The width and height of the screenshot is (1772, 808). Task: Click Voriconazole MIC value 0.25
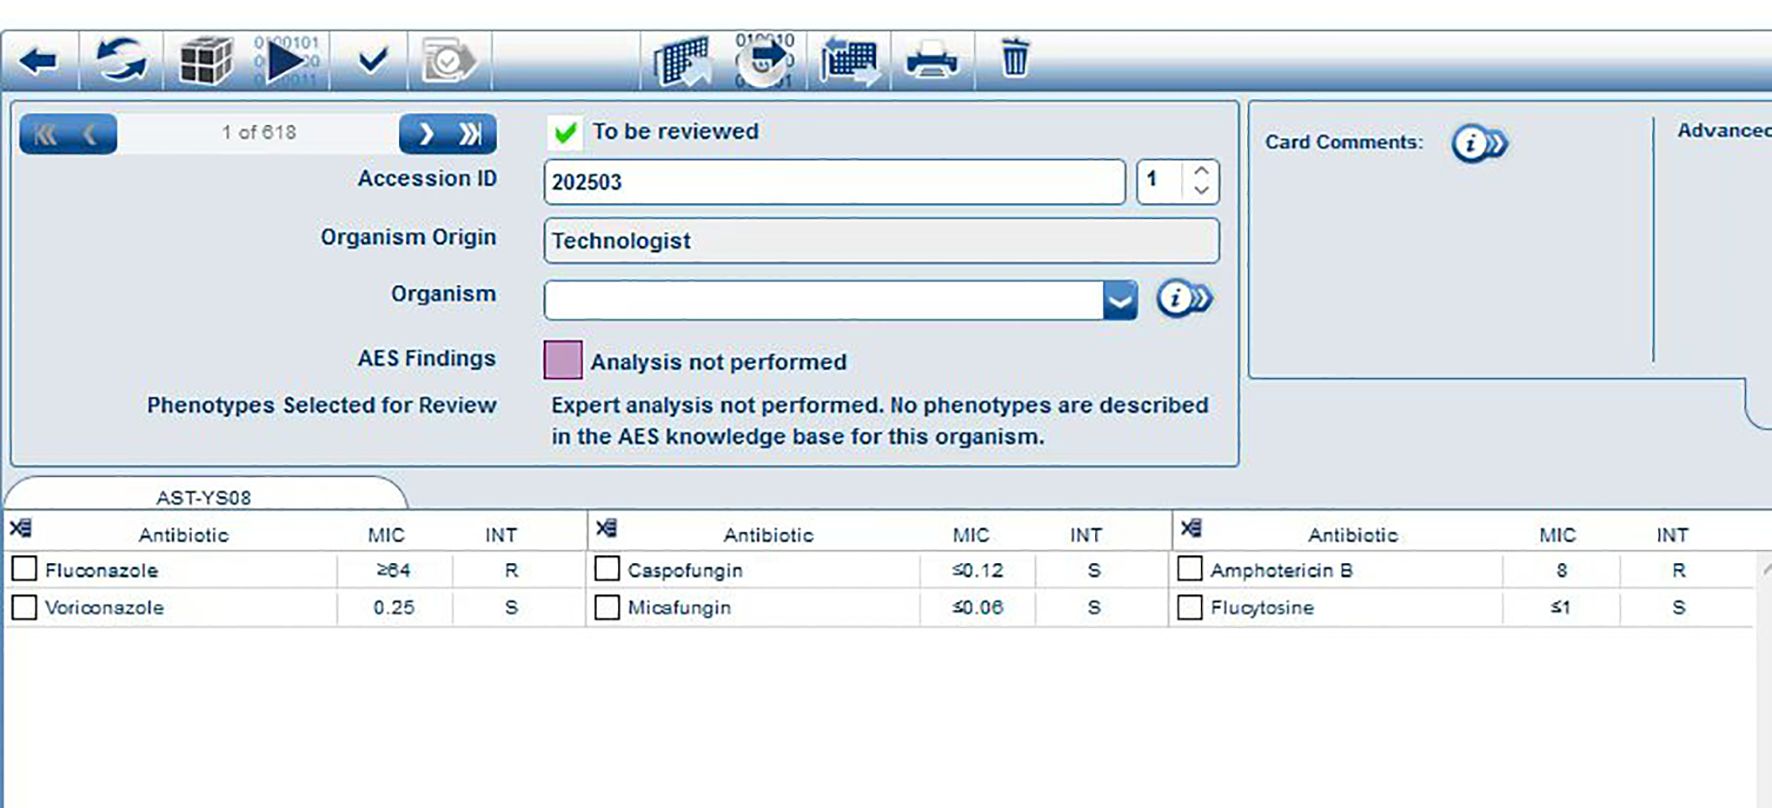pos(394,607)
